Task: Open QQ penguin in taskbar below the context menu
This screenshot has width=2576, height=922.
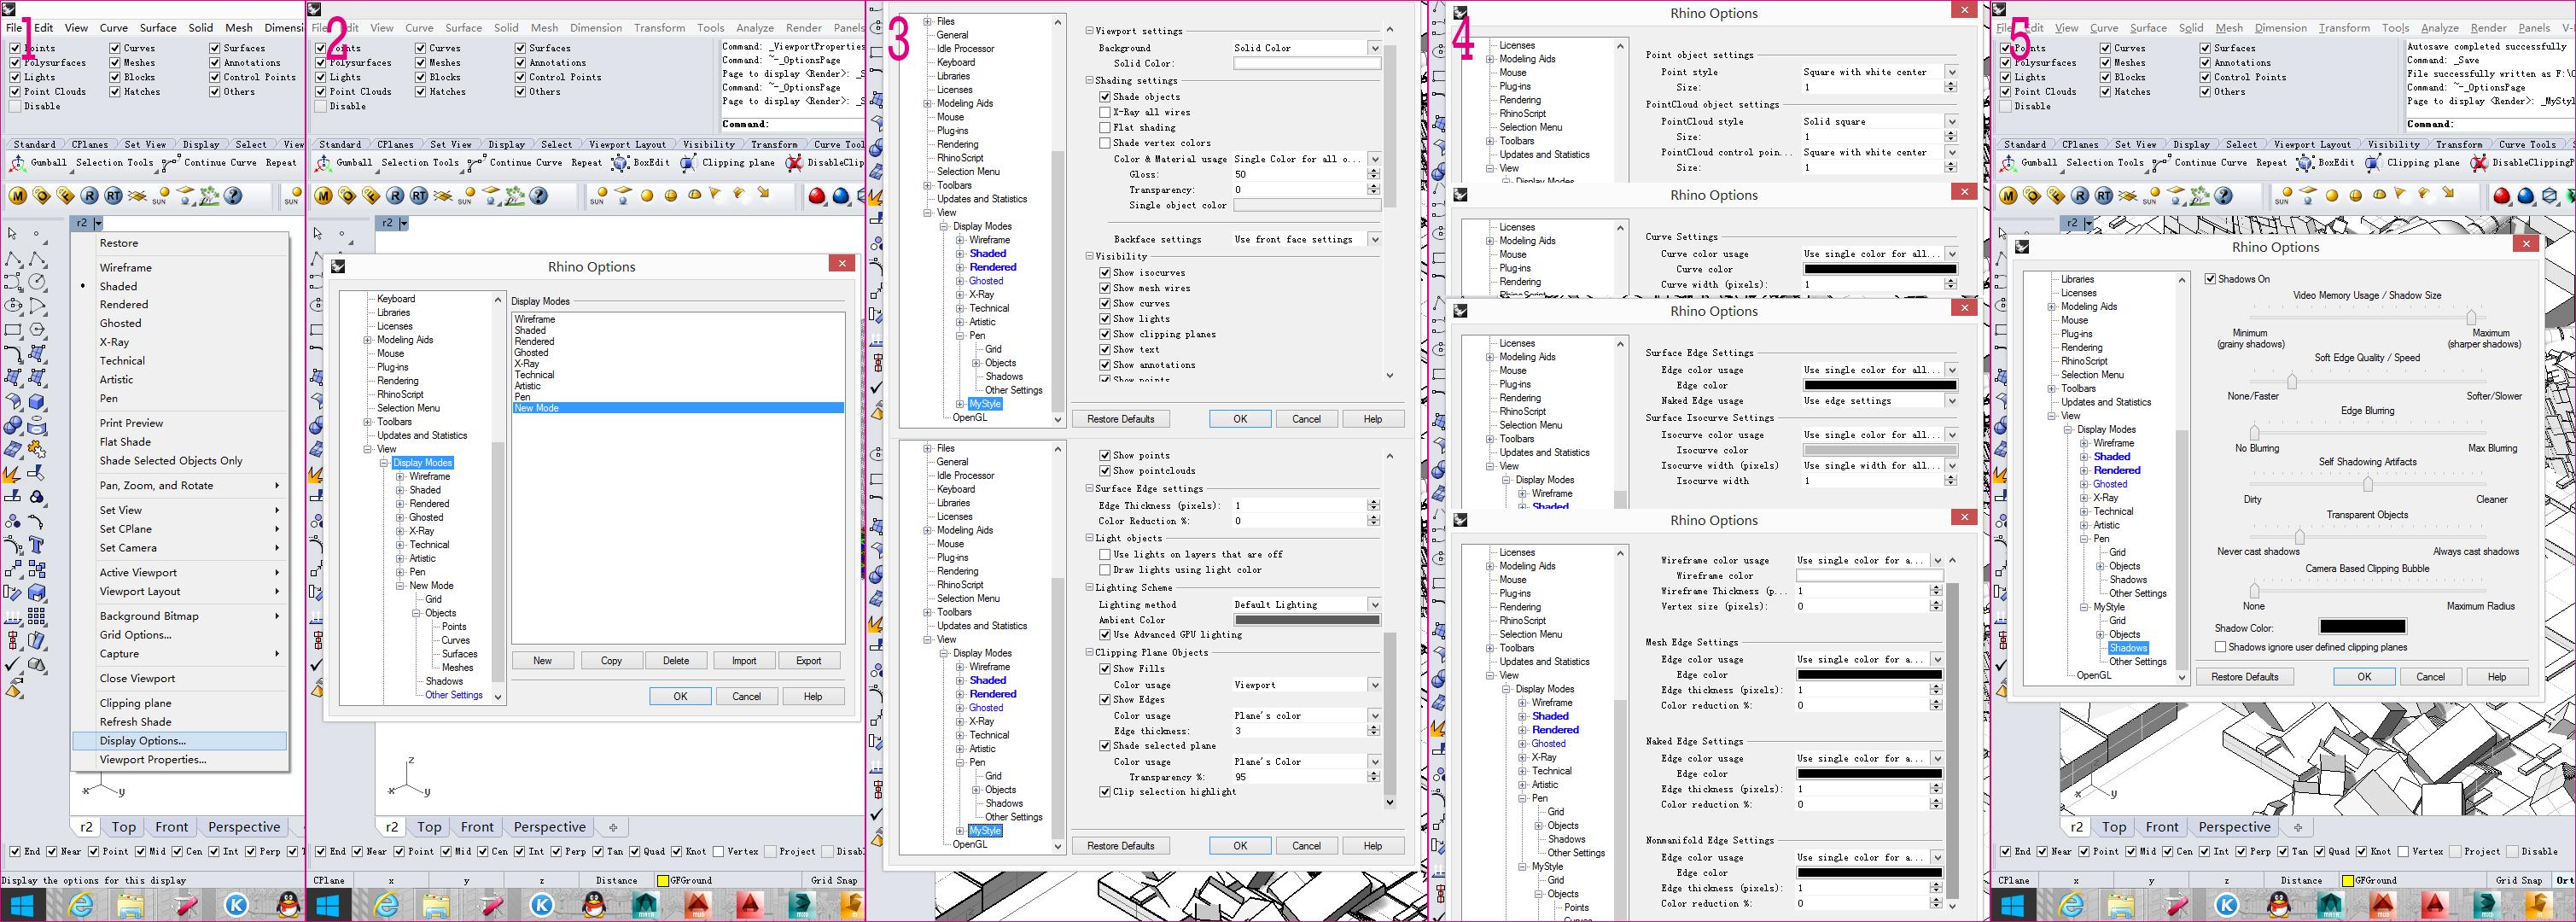Action: 288,905
